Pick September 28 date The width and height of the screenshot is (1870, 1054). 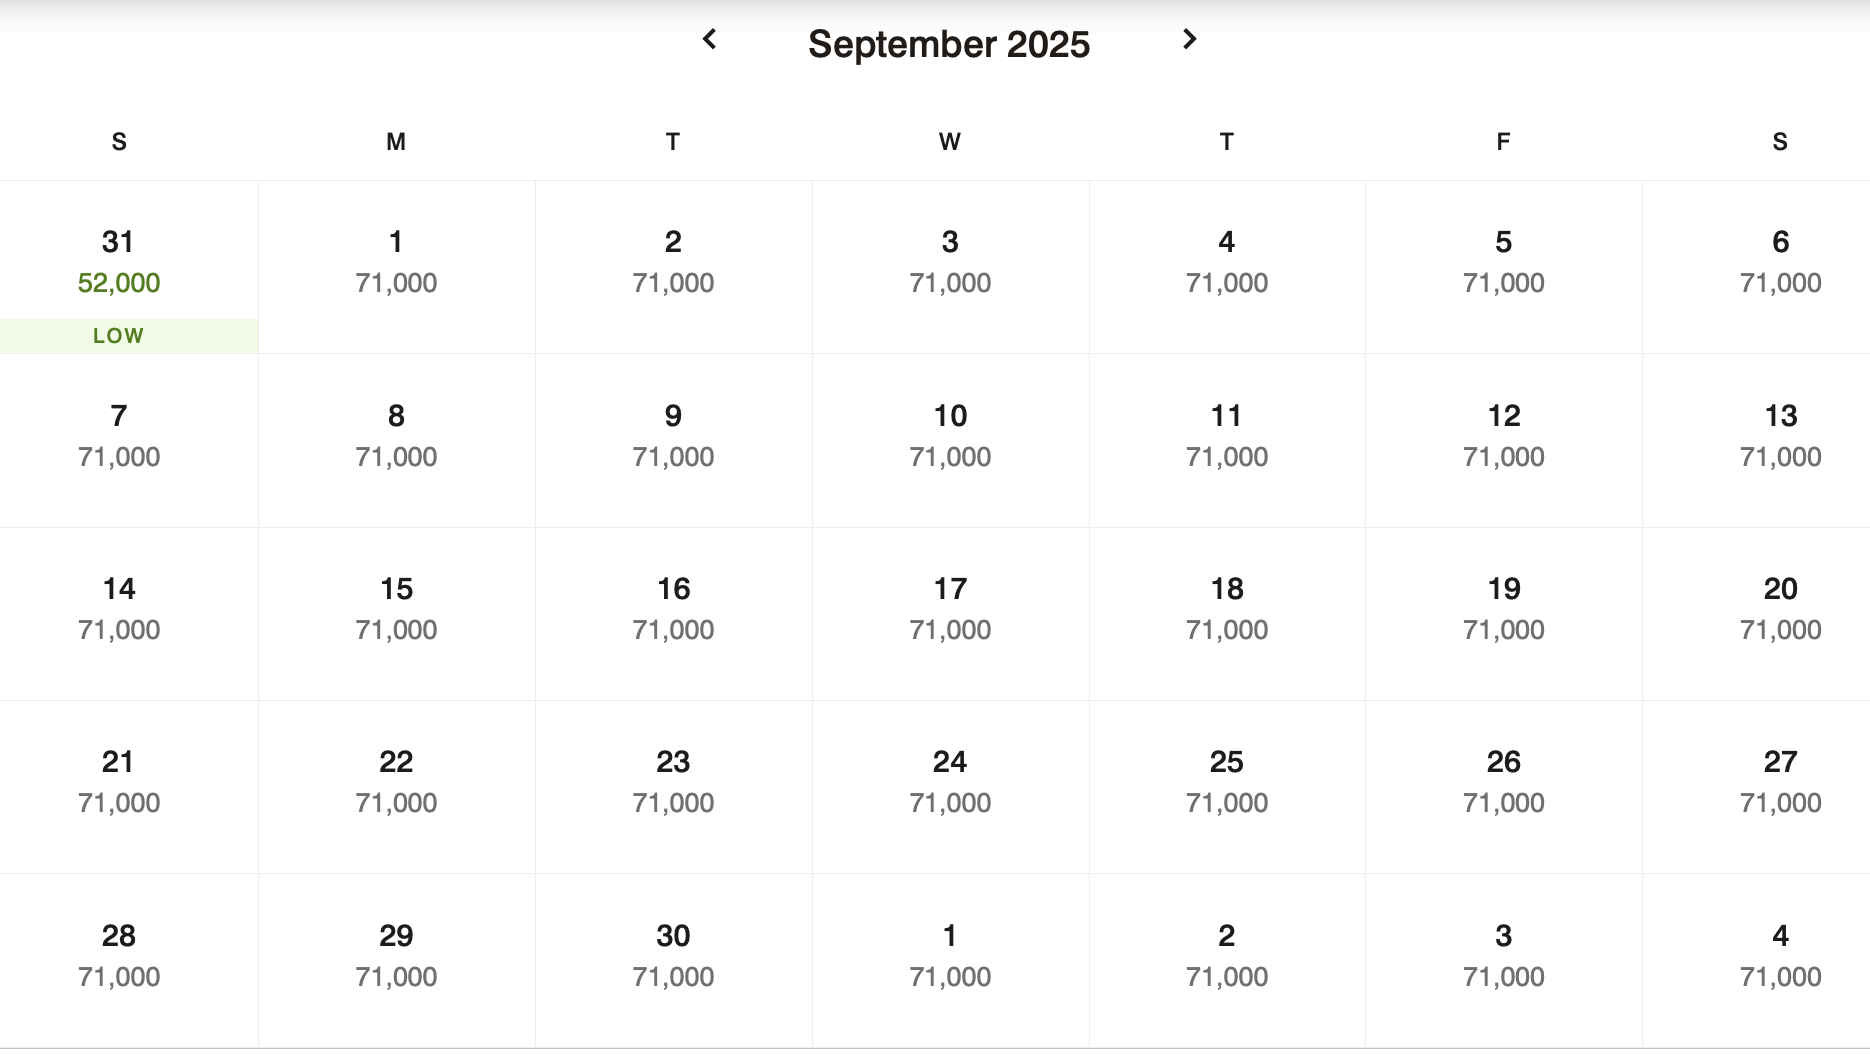pos(119,956)
